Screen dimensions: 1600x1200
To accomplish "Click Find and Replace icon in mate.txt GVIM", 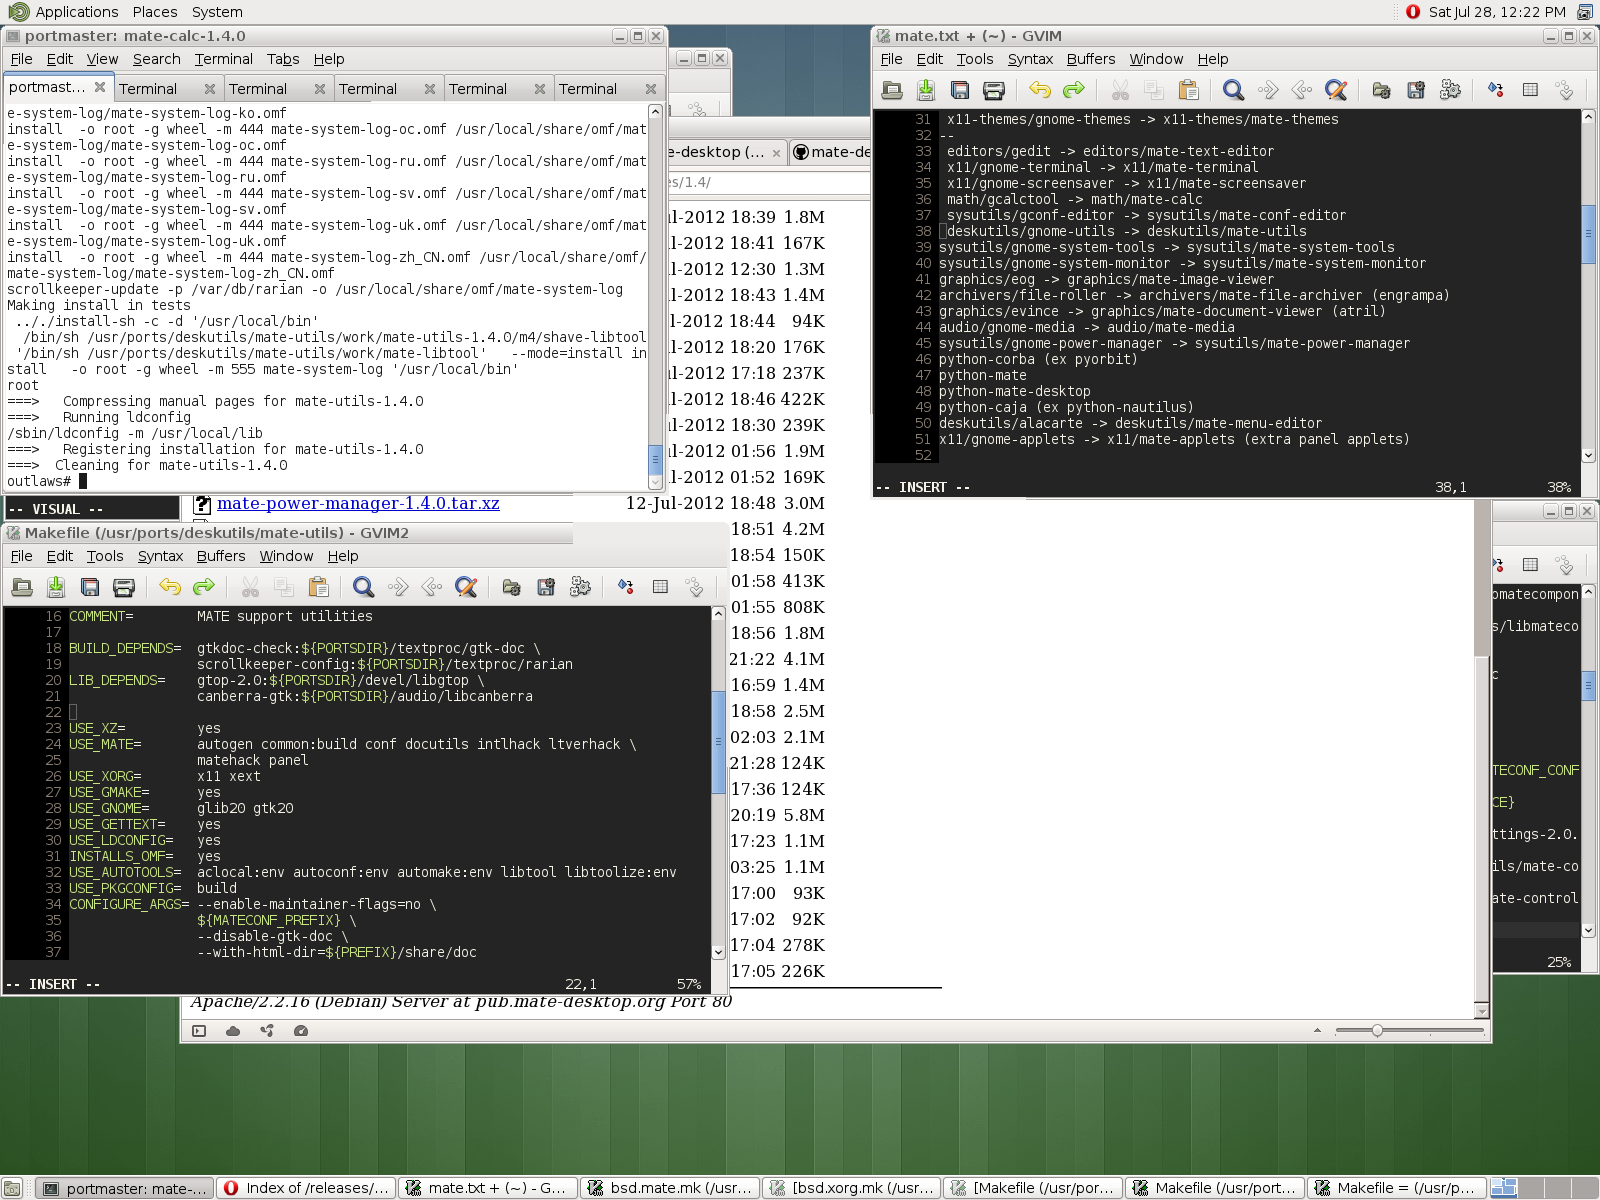I will tap(1336, 90).
